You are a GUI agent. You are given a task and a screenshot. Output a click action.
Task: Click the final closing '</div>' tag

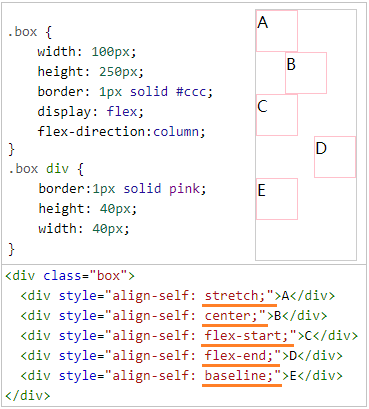click(28, 396)
